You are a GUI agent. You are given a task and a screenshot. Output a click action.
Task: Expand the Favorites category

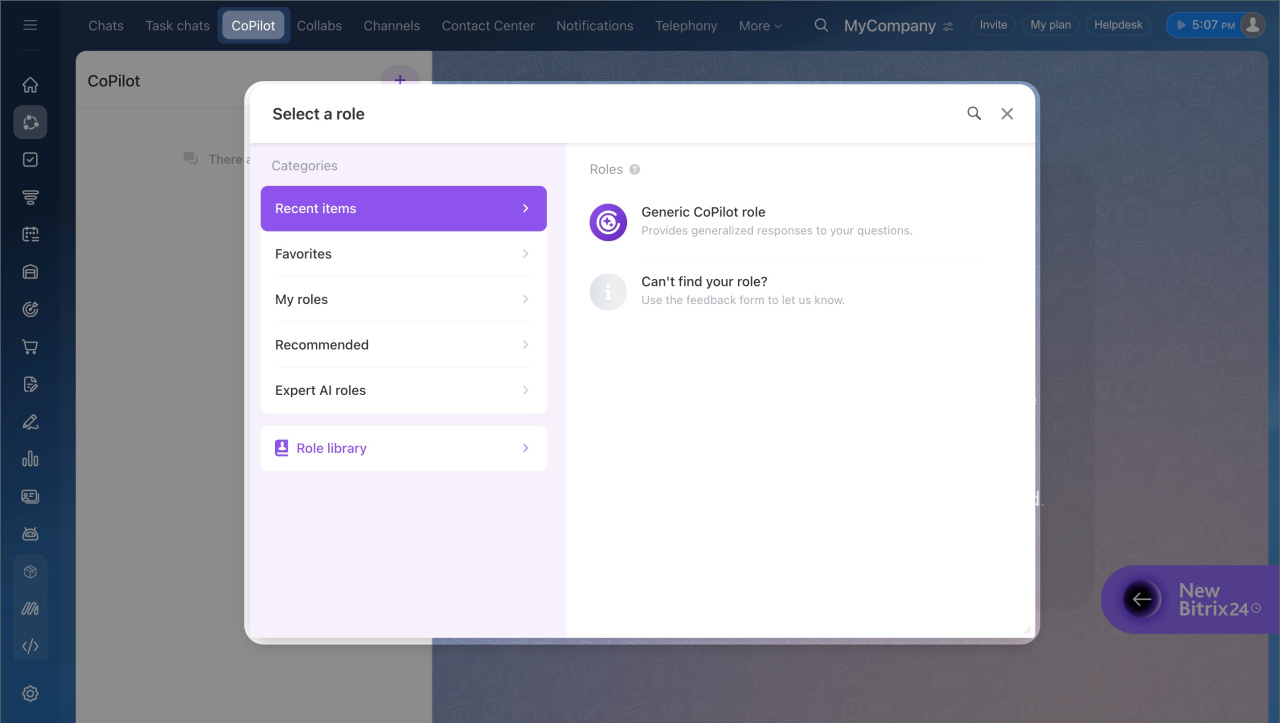click(403, 254)
